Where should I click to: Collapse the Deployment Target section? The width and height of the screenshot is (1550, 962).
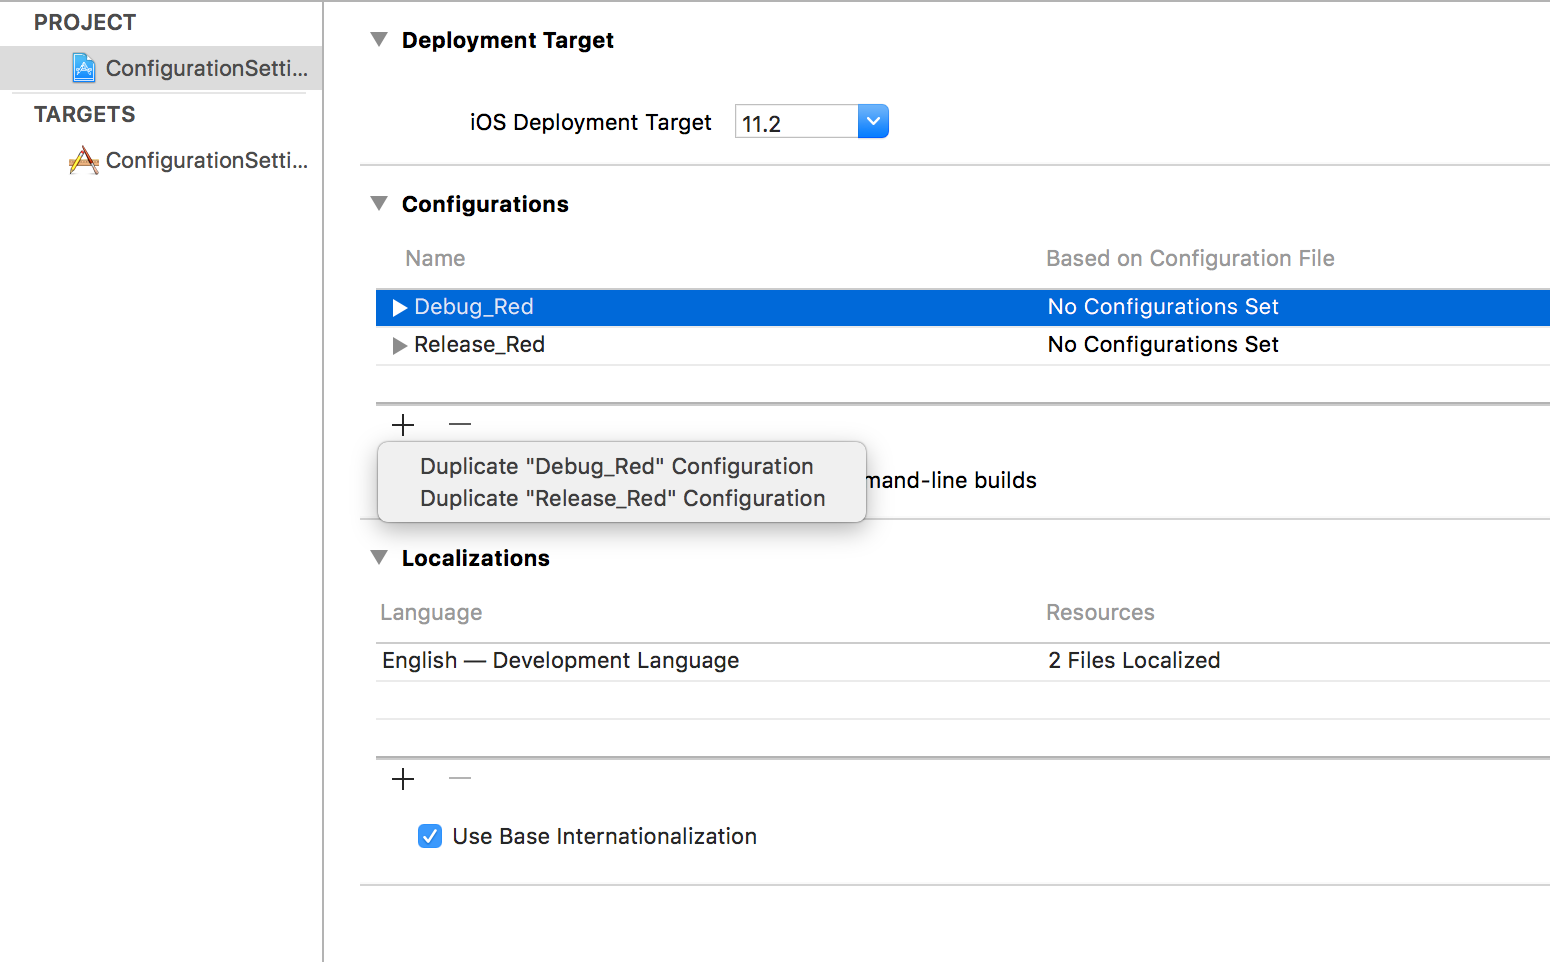coord(379,40)
